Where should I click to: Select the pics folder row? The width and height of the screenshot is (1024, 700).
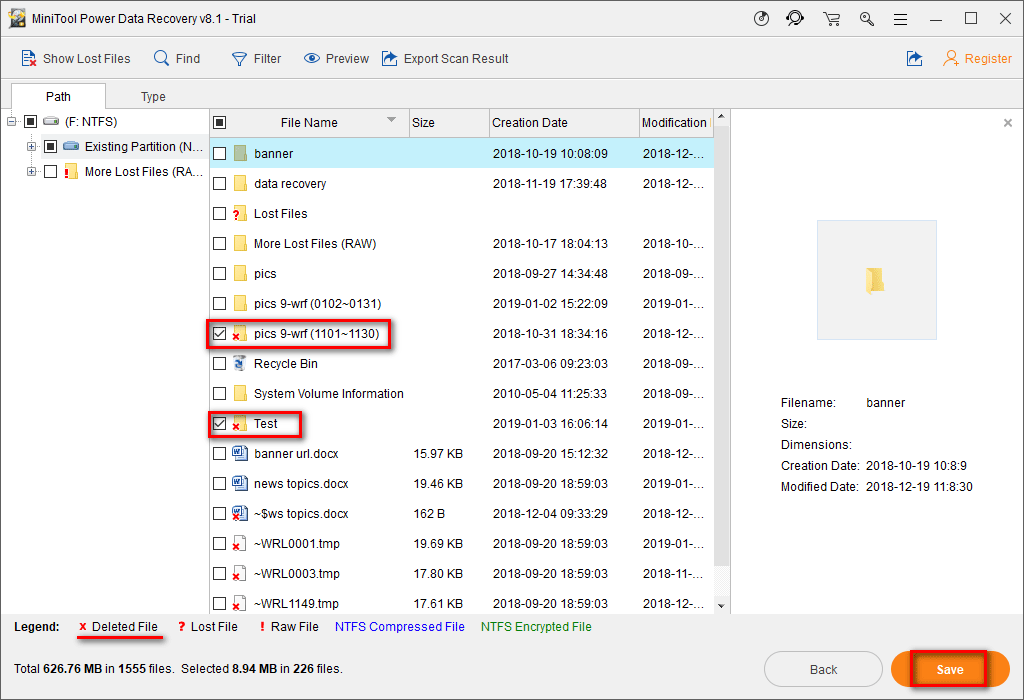[462, 274]
